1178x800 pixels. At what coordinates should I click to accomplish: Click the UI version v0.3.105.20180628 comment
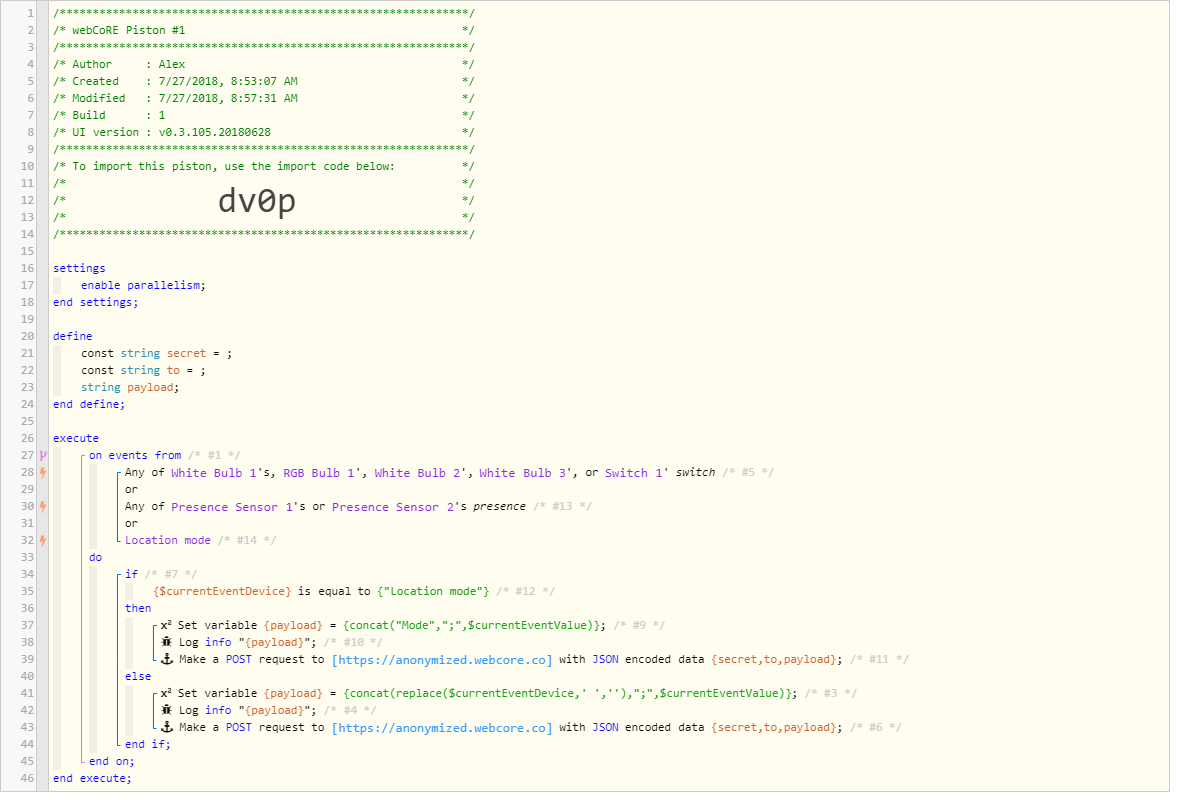tap(171, 132)
